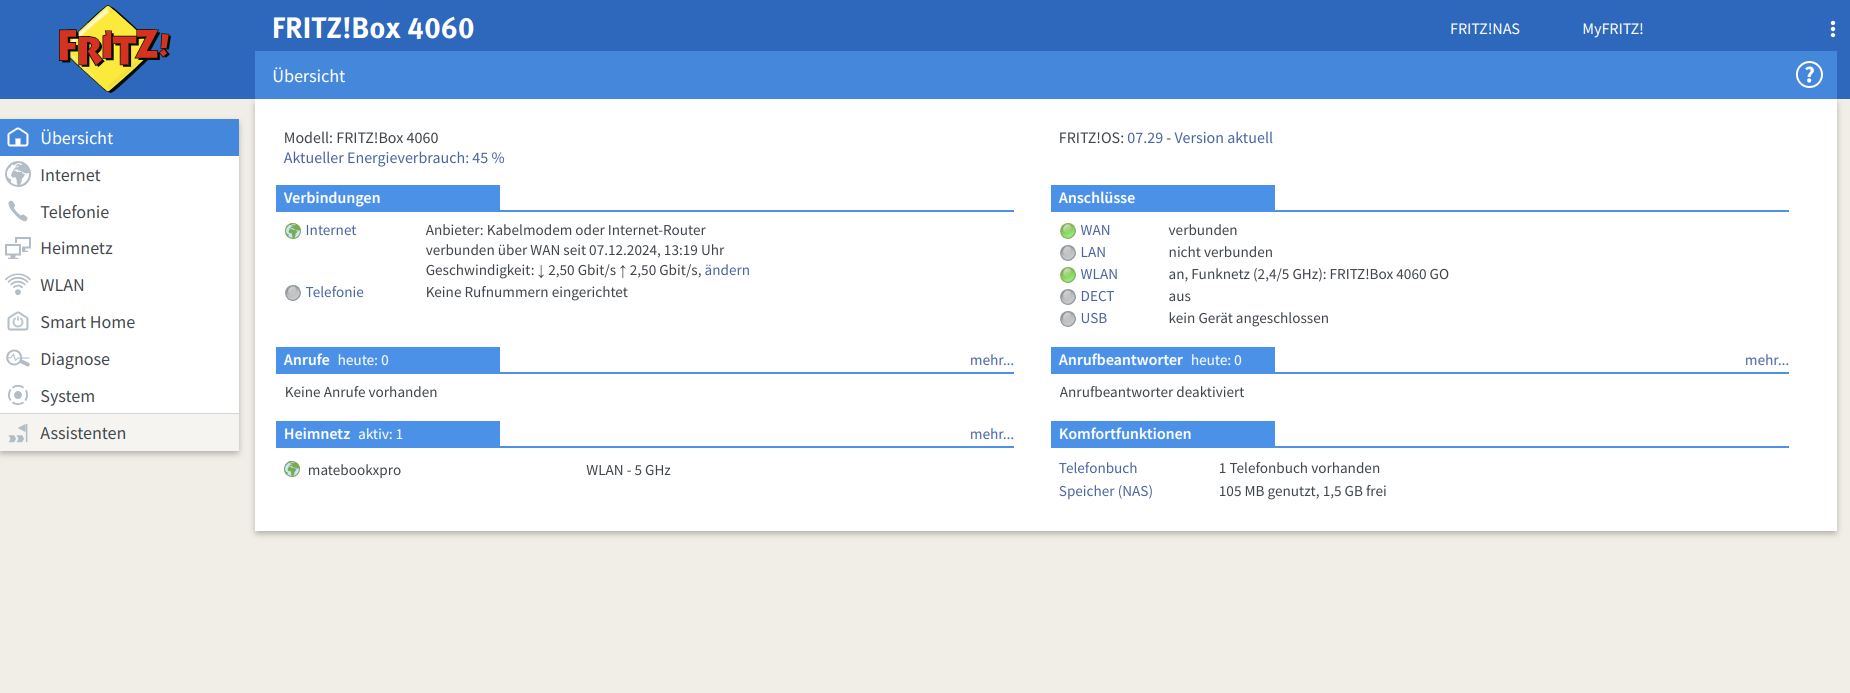Show more calls via Anrufe mehr link

pyautogui.click(x=991, y=360)
